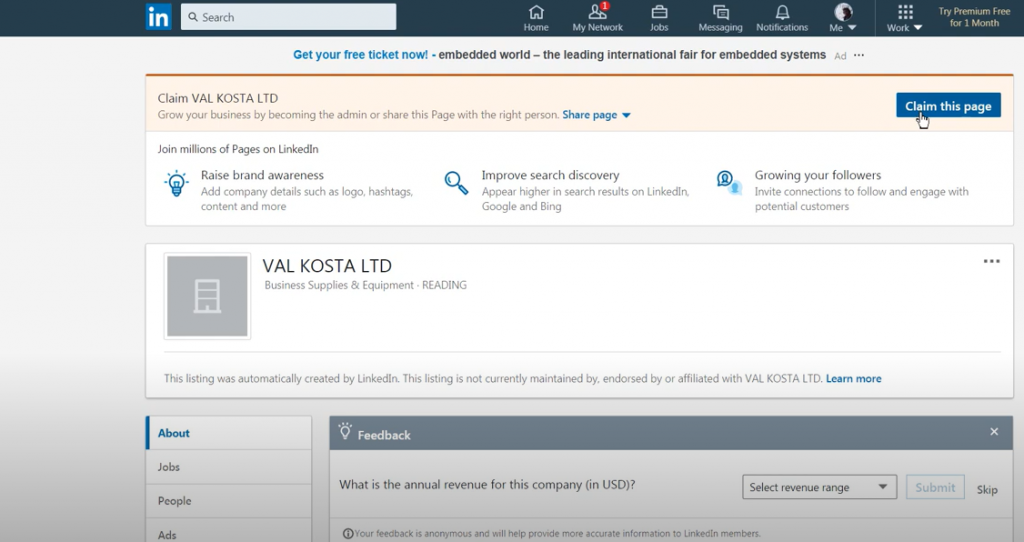Click the Claim VAL KOSTA LTD heading
The width and height of the screenshot is (1024, 542).
coord(217,98)
